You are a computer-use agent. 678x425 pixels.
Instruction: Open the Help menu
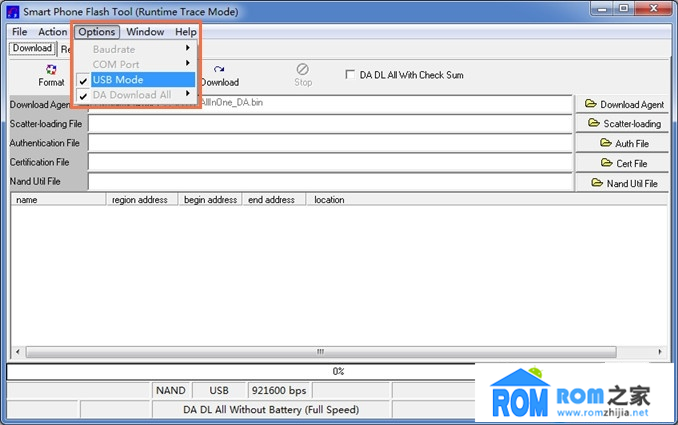(186, 32)
